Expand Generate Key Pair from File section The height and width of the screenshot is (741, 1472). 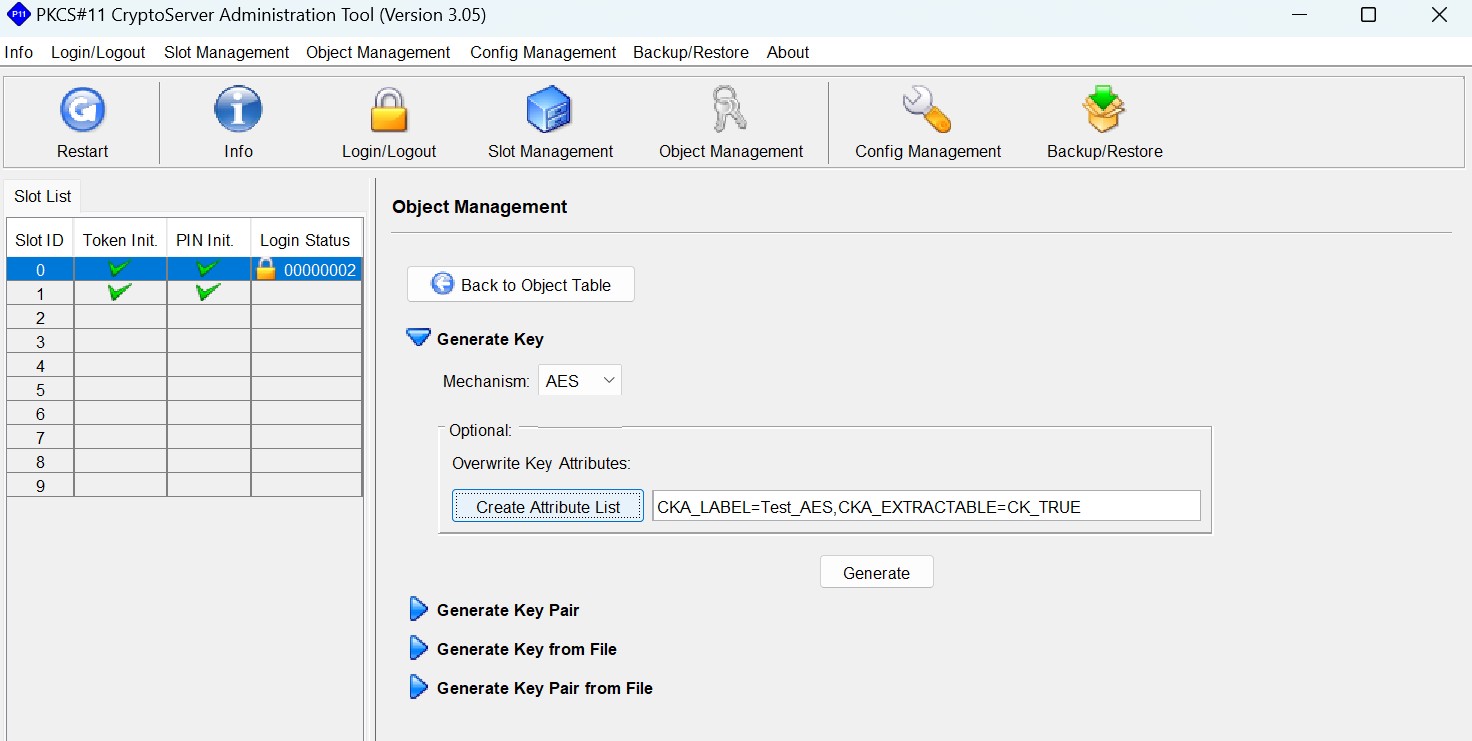(419, 688)
